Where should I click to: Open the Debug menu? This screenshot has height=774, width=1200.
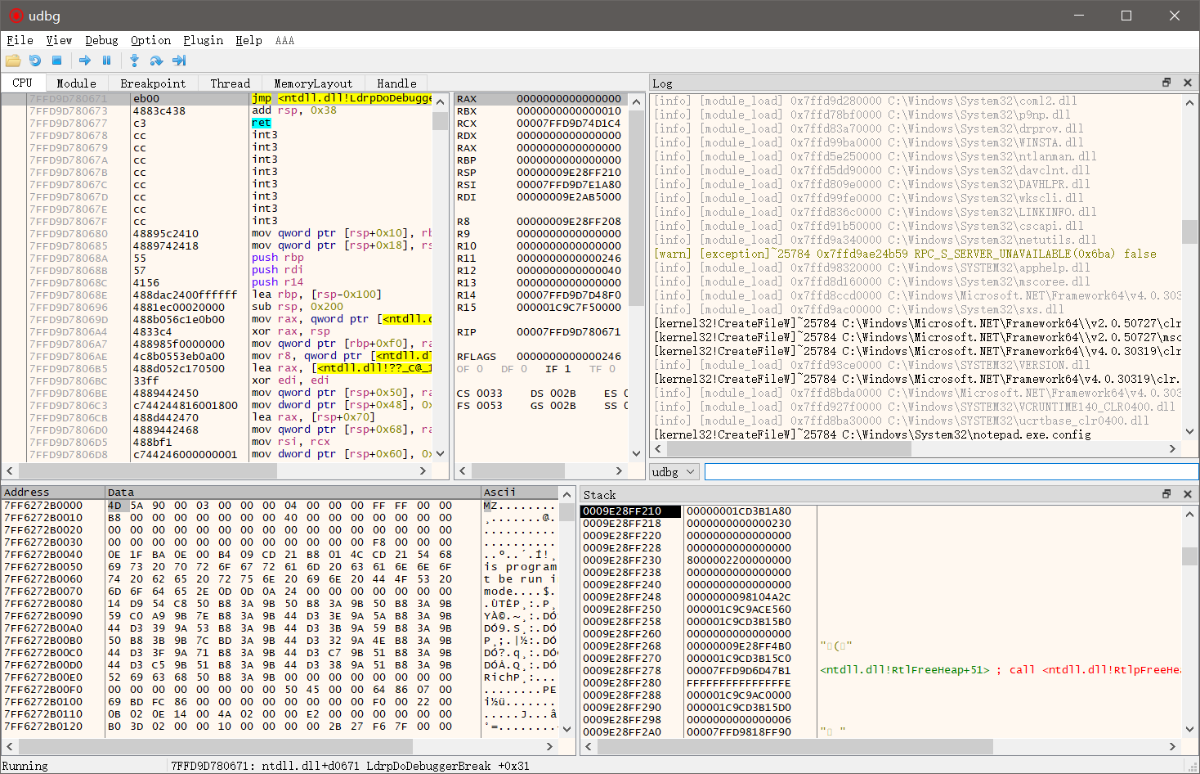click(x=102, y=40)
